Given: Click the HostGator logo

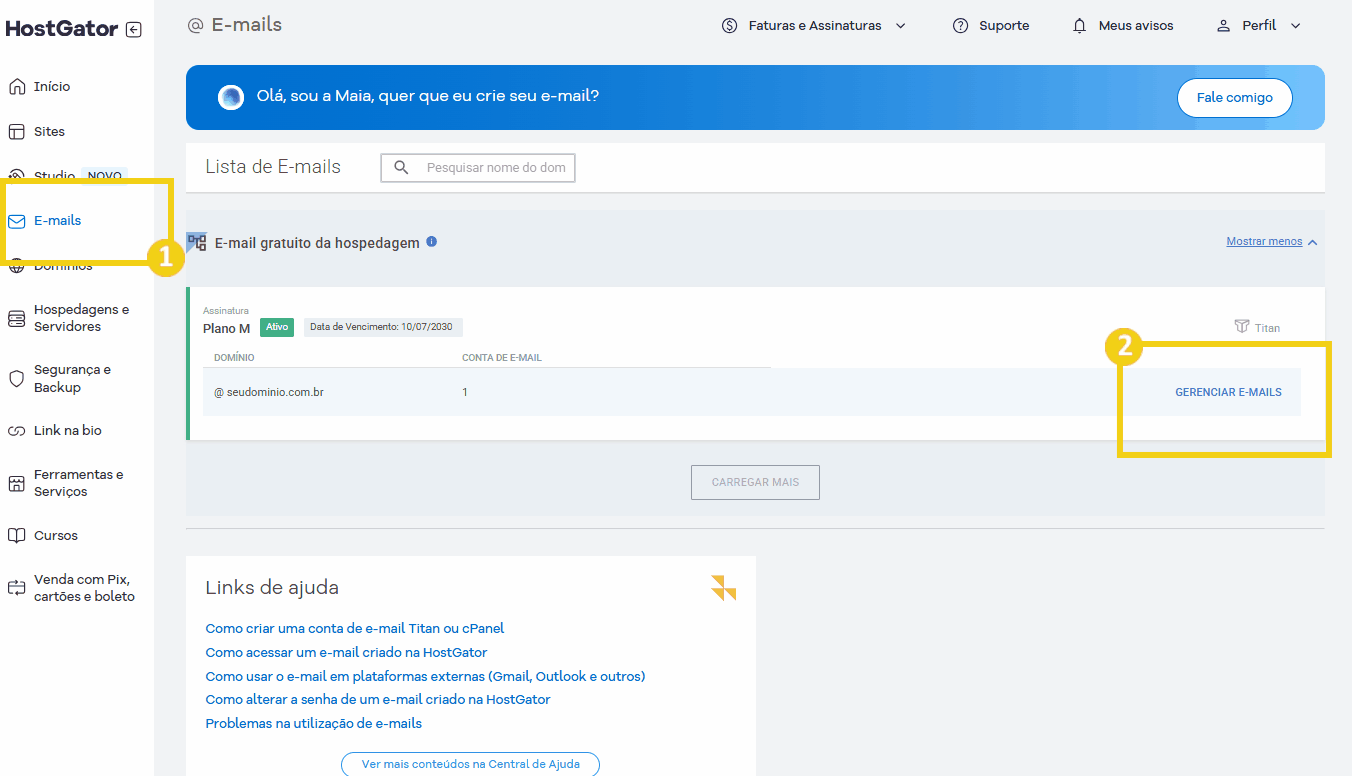Looking at the screenshot, I should pyautogui.click(x=62, y=29).
